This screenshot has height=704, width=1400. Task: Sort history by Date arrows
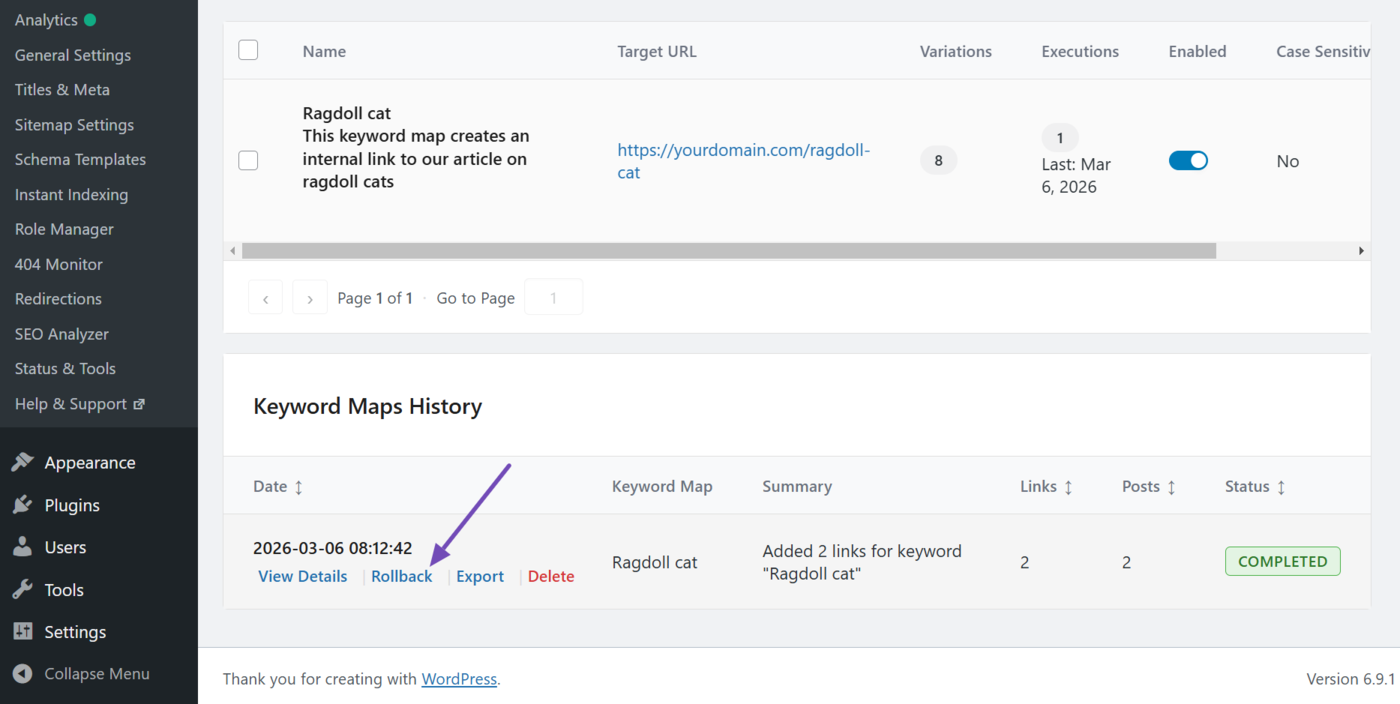click(298, 487)
